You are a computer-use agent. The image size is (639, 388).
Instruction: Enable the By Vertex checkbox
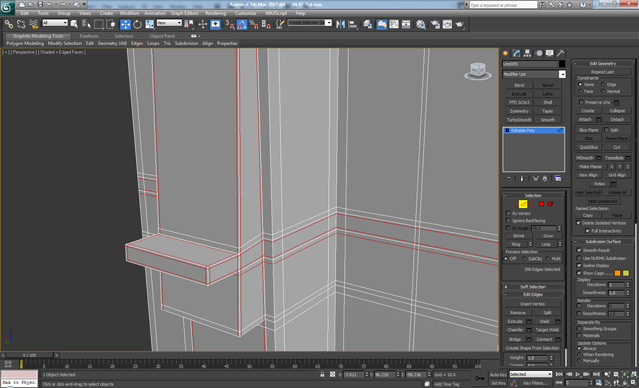[x=508, y=213]
